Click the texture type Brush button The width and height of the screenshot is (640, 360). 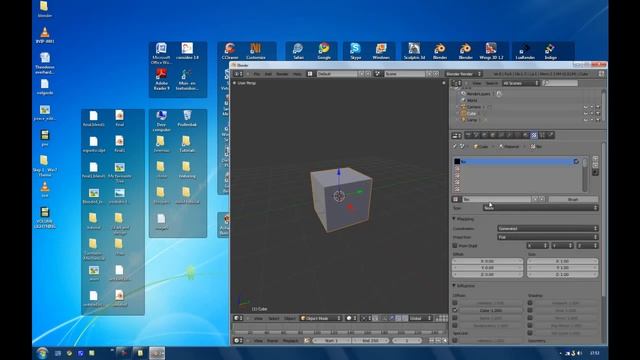573,199
